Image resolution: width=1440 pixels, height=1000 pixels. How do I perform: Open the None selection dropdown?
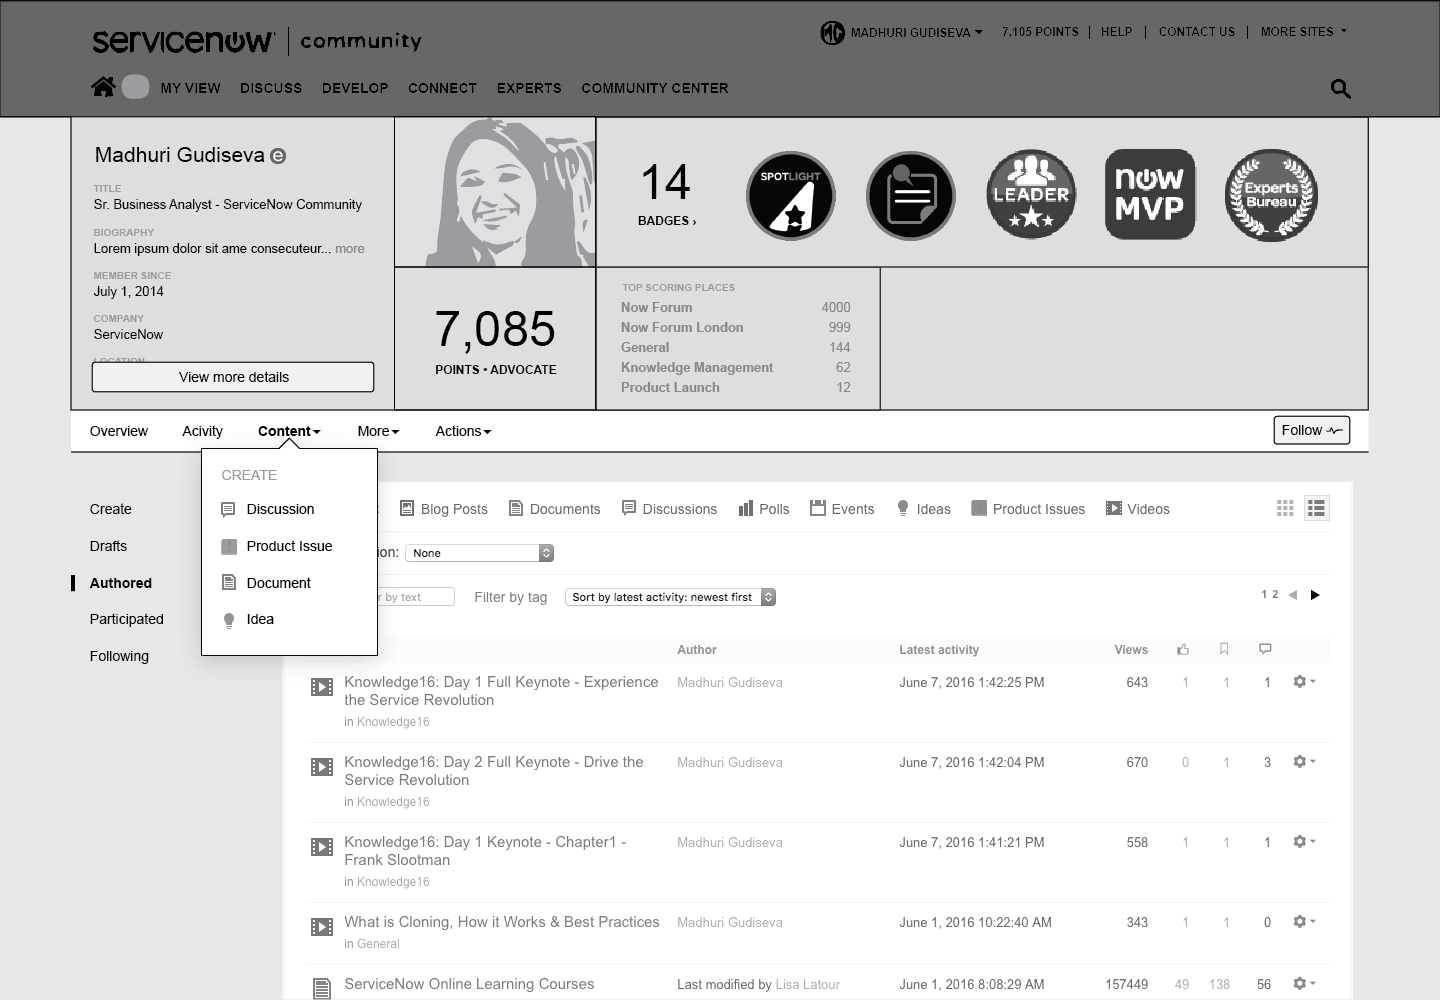coord(479,553)
